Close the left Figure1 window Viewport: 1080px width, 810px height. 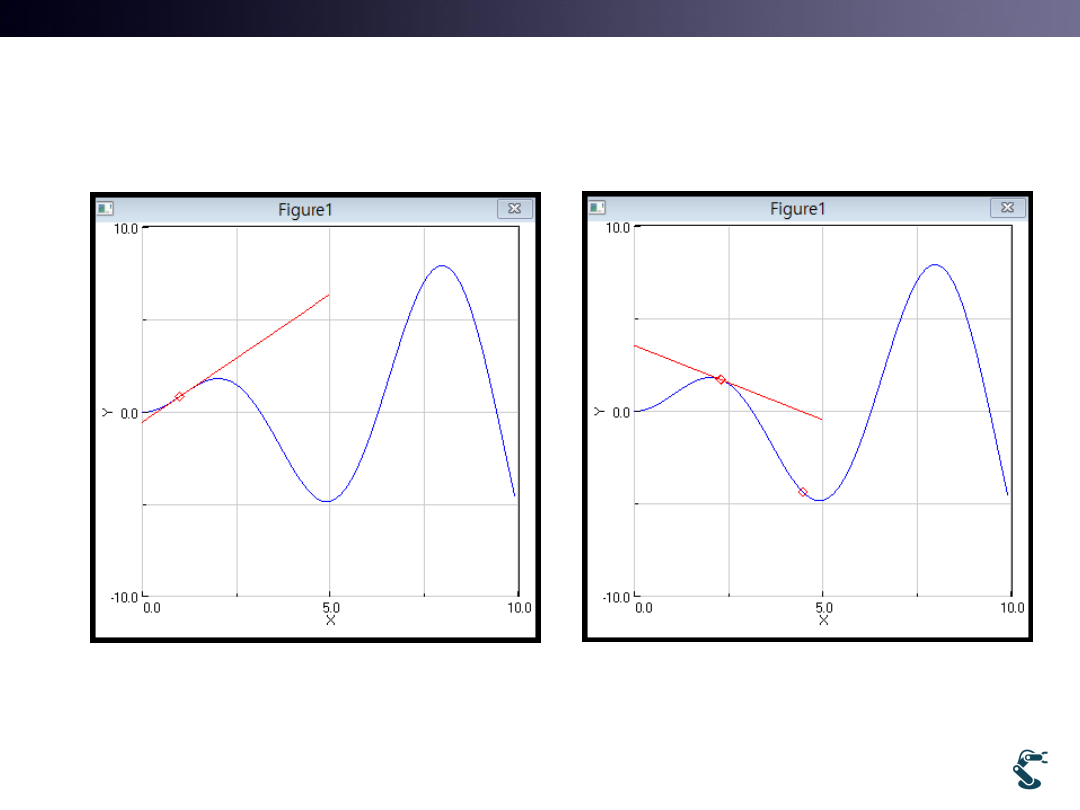(514, 208)
